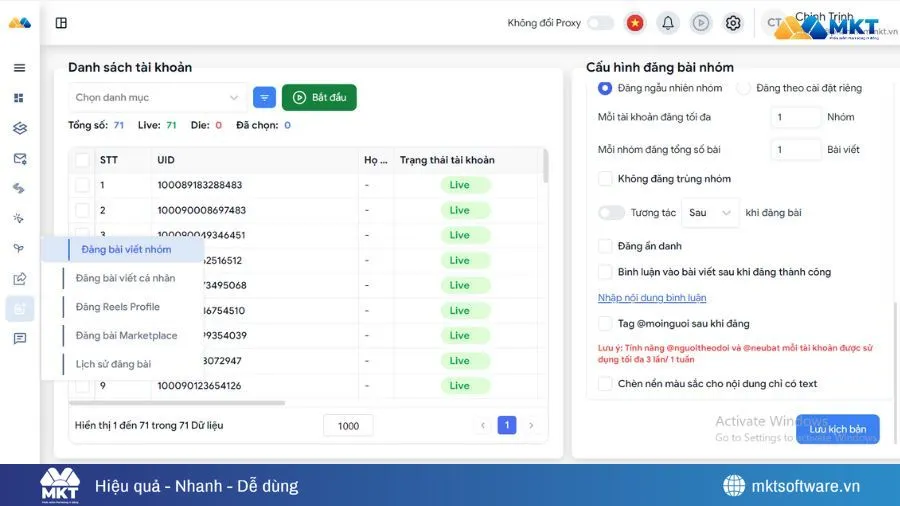Click the Mỗi tài khoản đăng tối đa field
The height and width of the screenshot is (506, 900).
click(796, 117)
